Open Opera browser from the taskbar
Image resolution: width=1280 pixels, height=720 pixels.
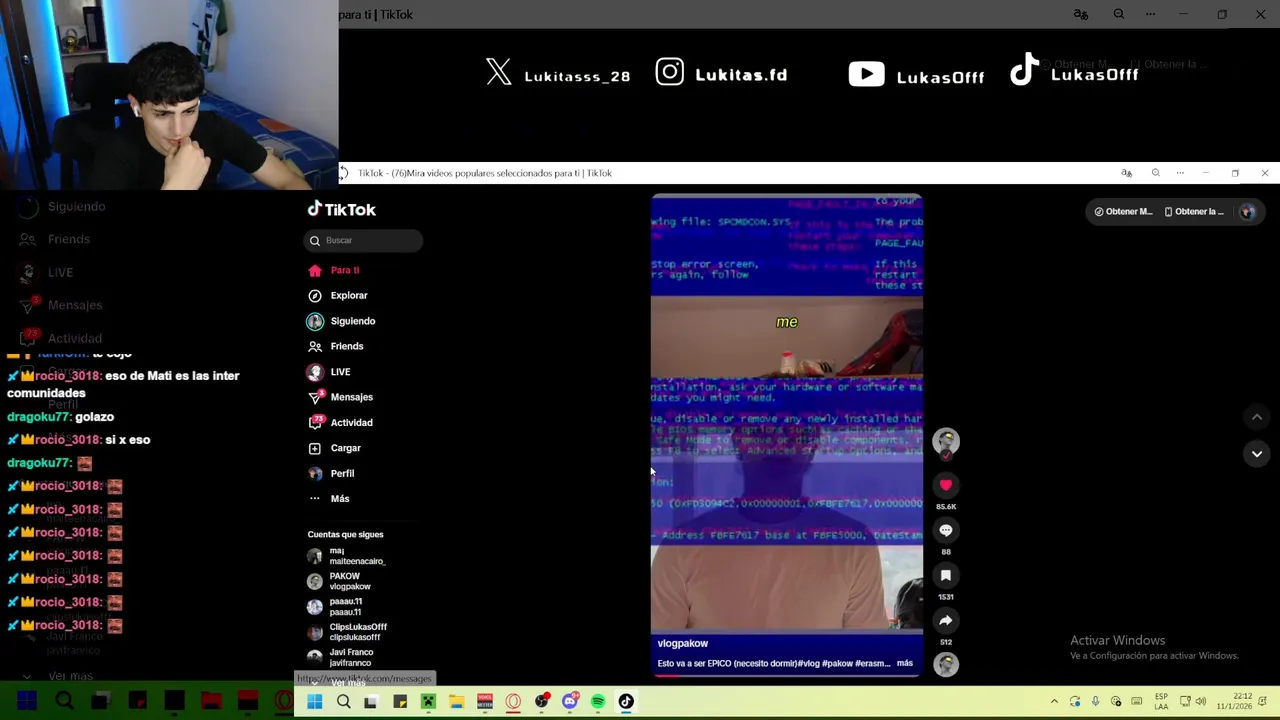tap(513, 702)
